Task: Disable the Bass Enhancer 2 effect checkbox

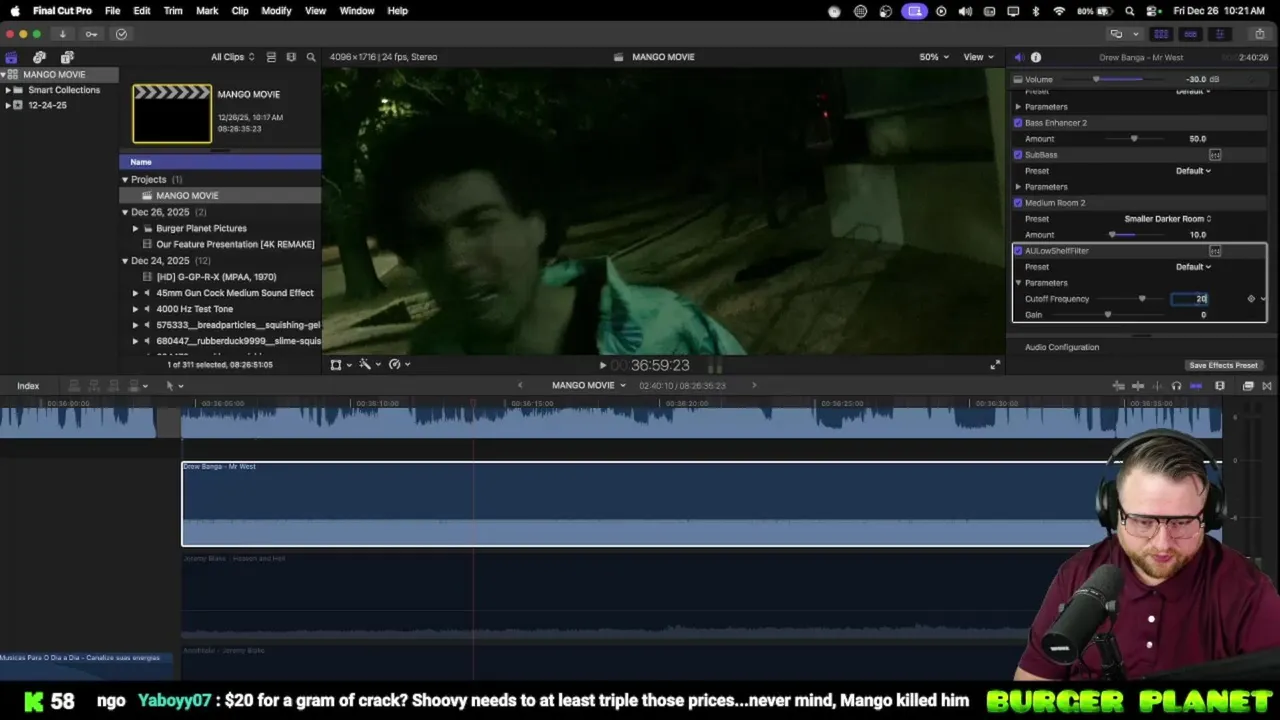Action: tap(1018, 123)
